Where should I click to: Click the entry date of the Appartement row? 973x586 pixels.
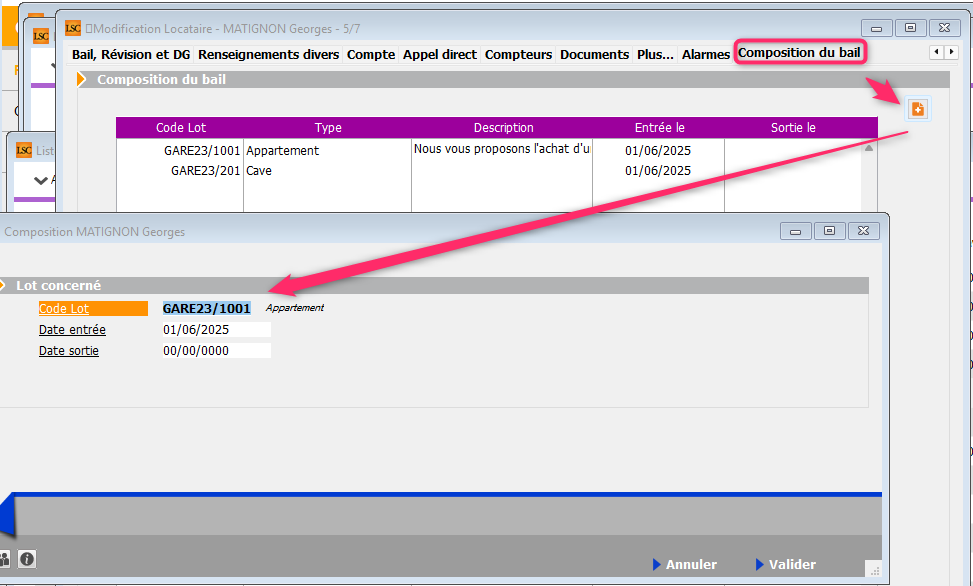click(x=658, y=151)
